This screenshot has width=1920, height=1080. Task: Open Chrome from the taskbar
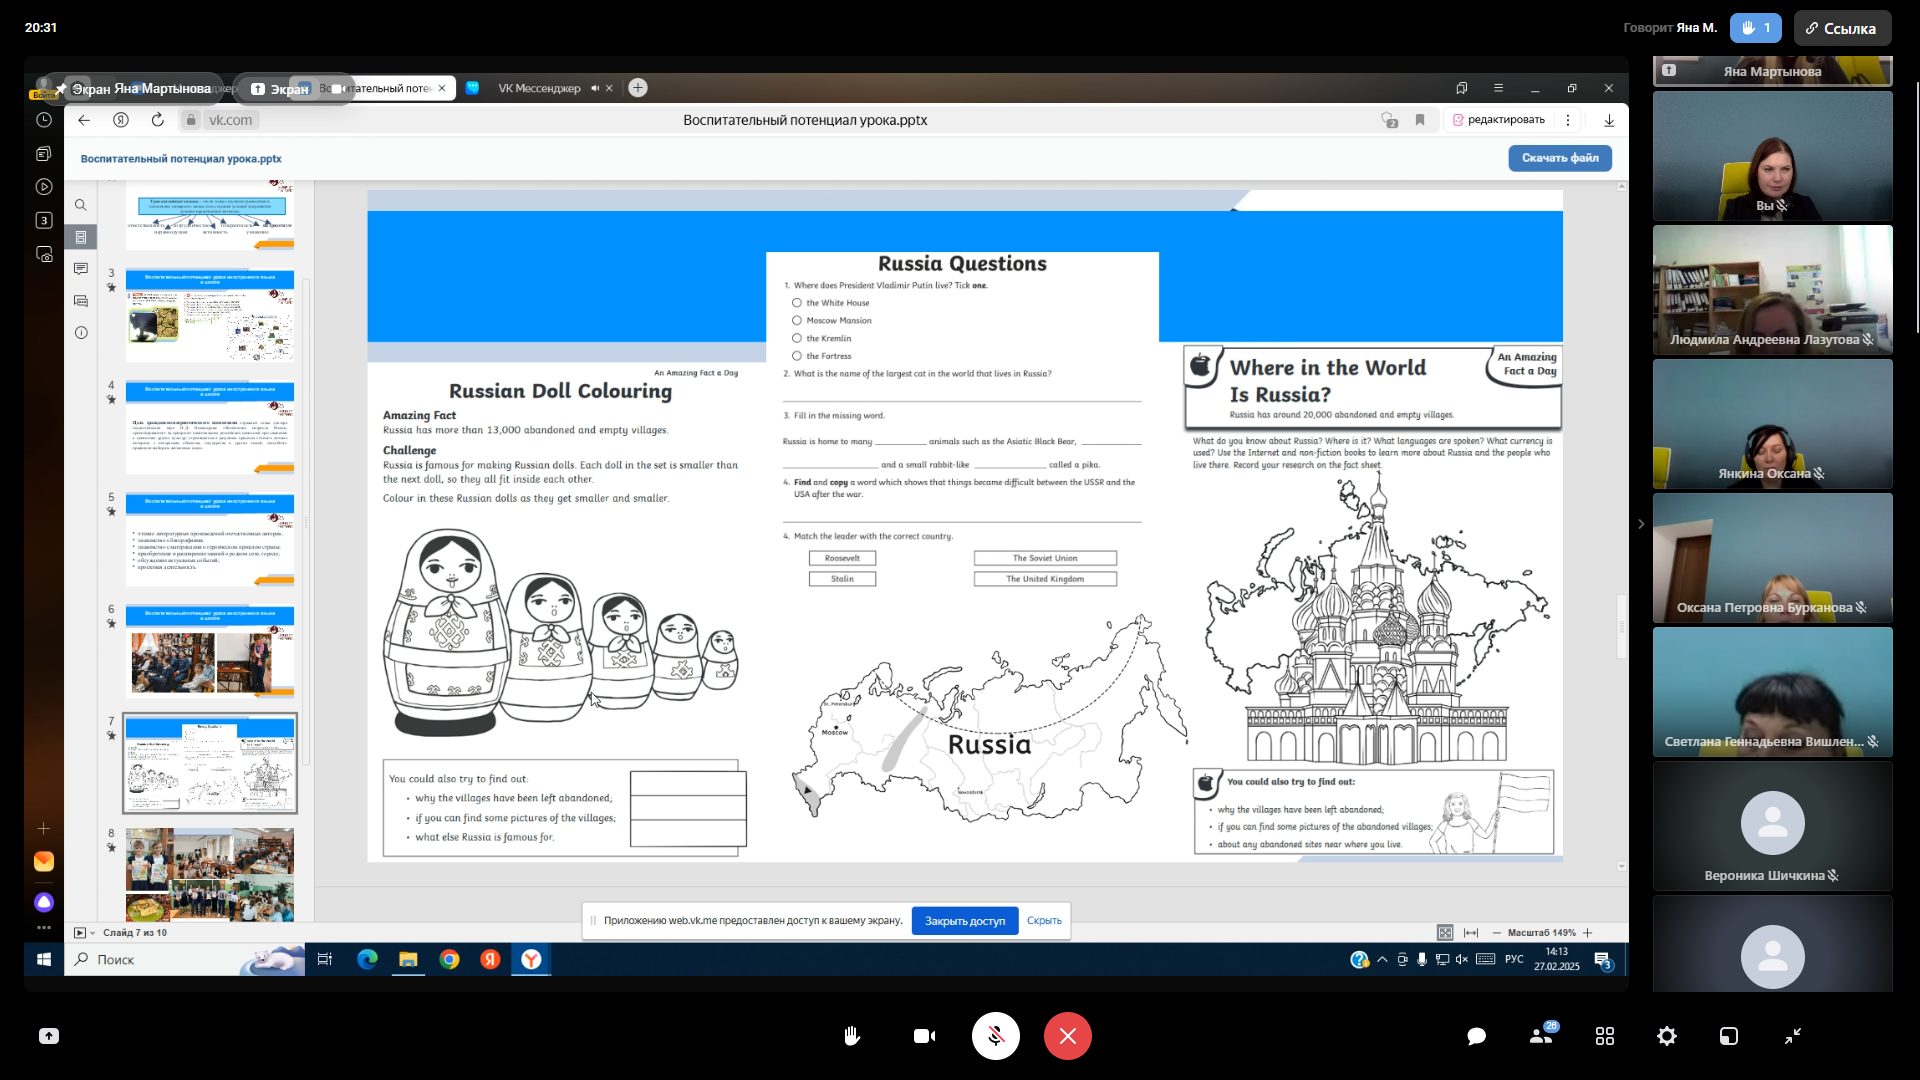click(449, 959)
